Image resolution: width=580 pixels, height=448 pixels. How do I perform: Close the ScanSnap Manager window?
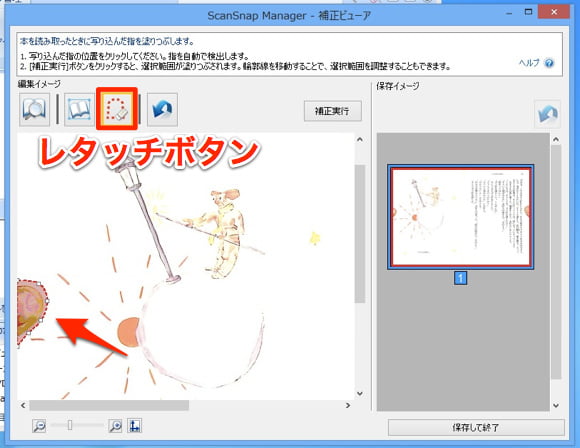(x=554, y=12)
